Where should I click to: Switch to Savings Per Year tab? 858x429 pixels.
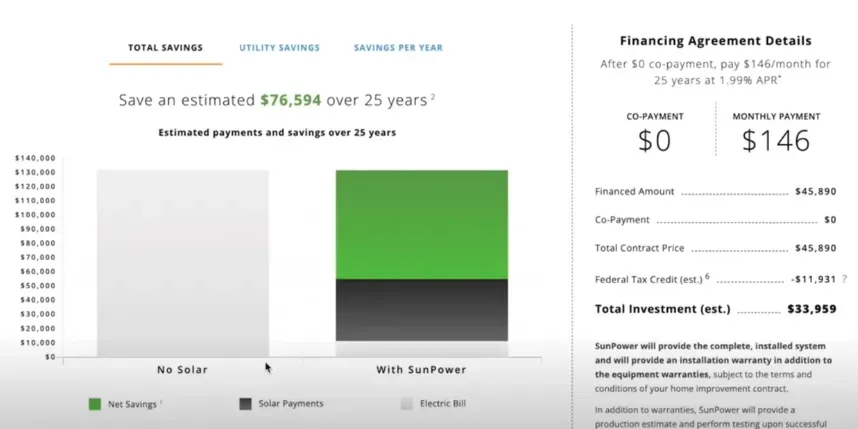point(398,48)
